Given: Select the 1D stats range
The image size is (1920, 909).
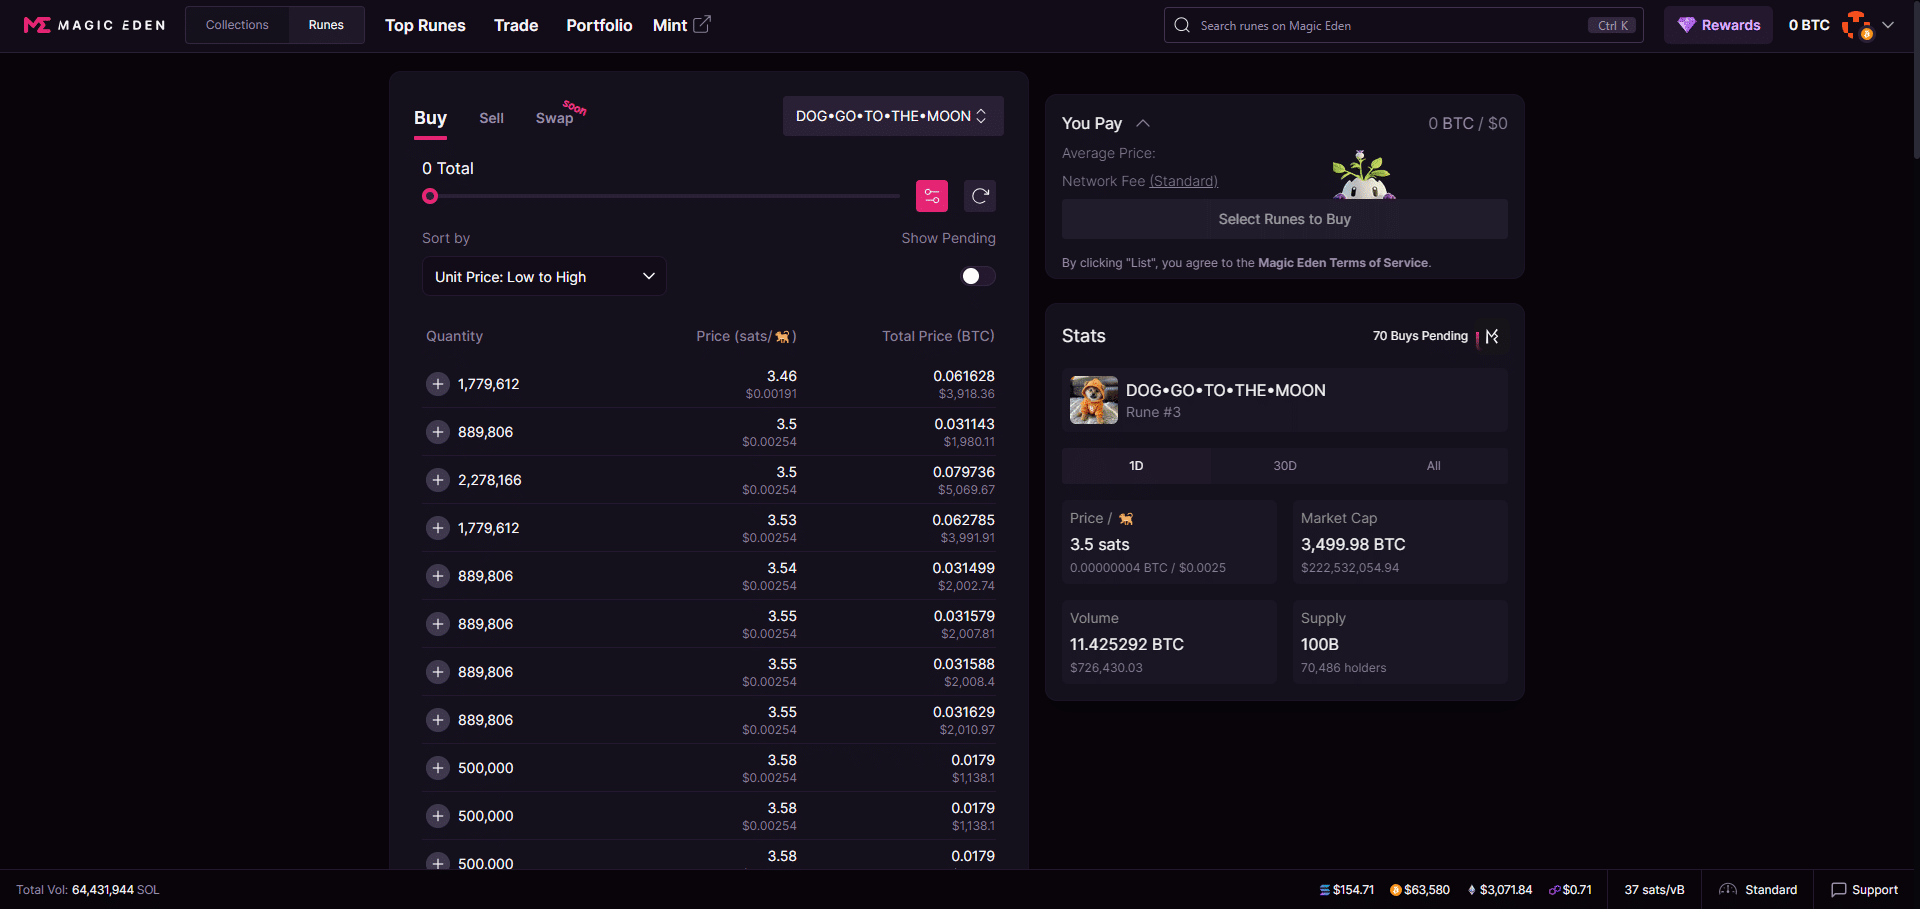Looking at the screenshot, I should 1136,466.
